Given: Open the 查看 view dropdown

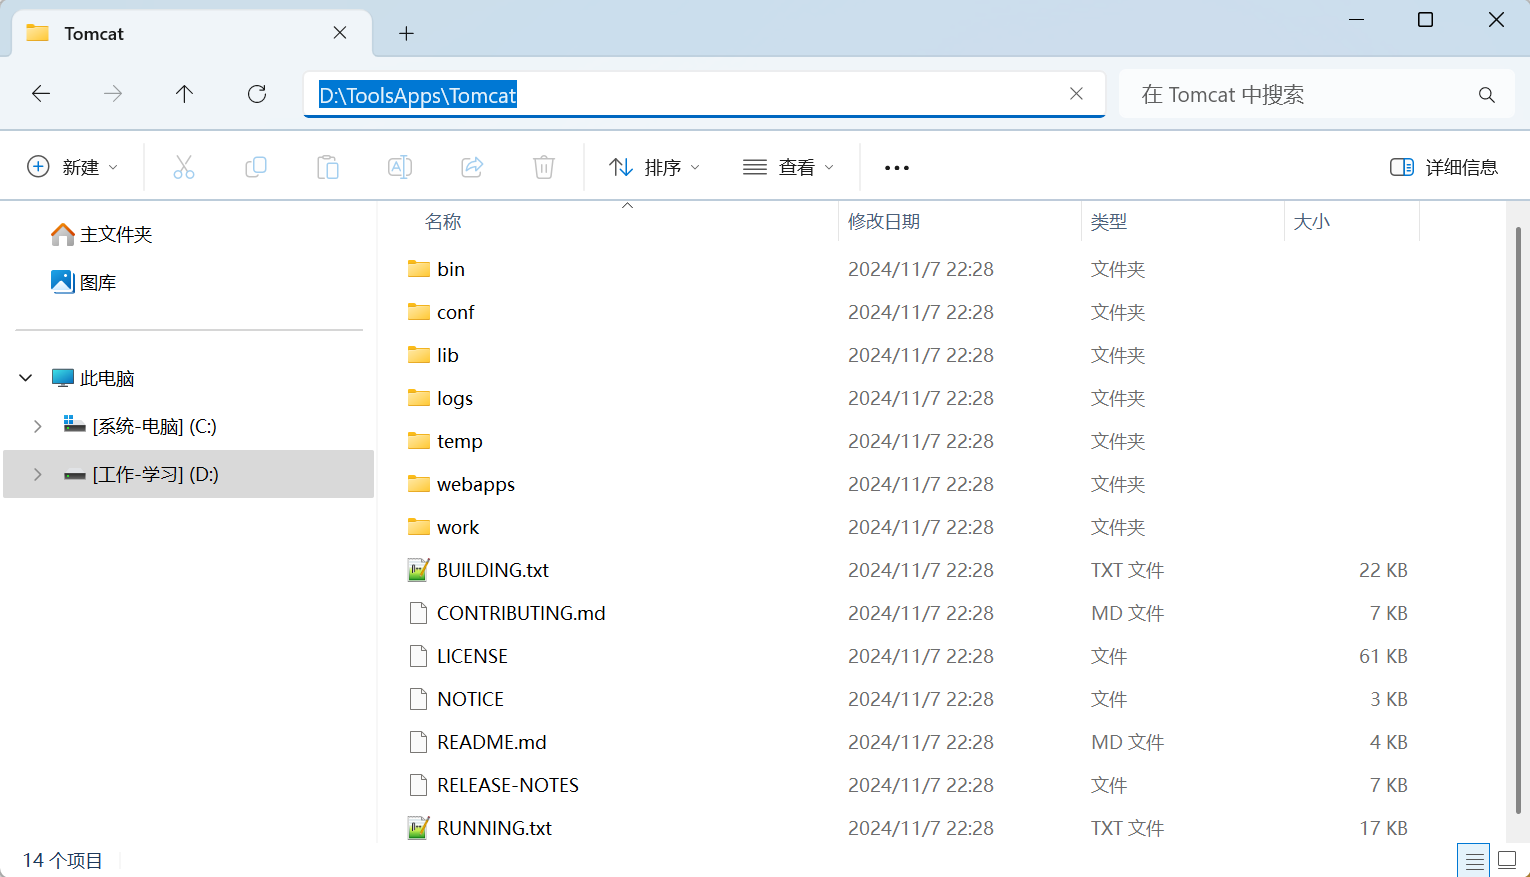Looking at the screenshot, I should click(788, 167).
